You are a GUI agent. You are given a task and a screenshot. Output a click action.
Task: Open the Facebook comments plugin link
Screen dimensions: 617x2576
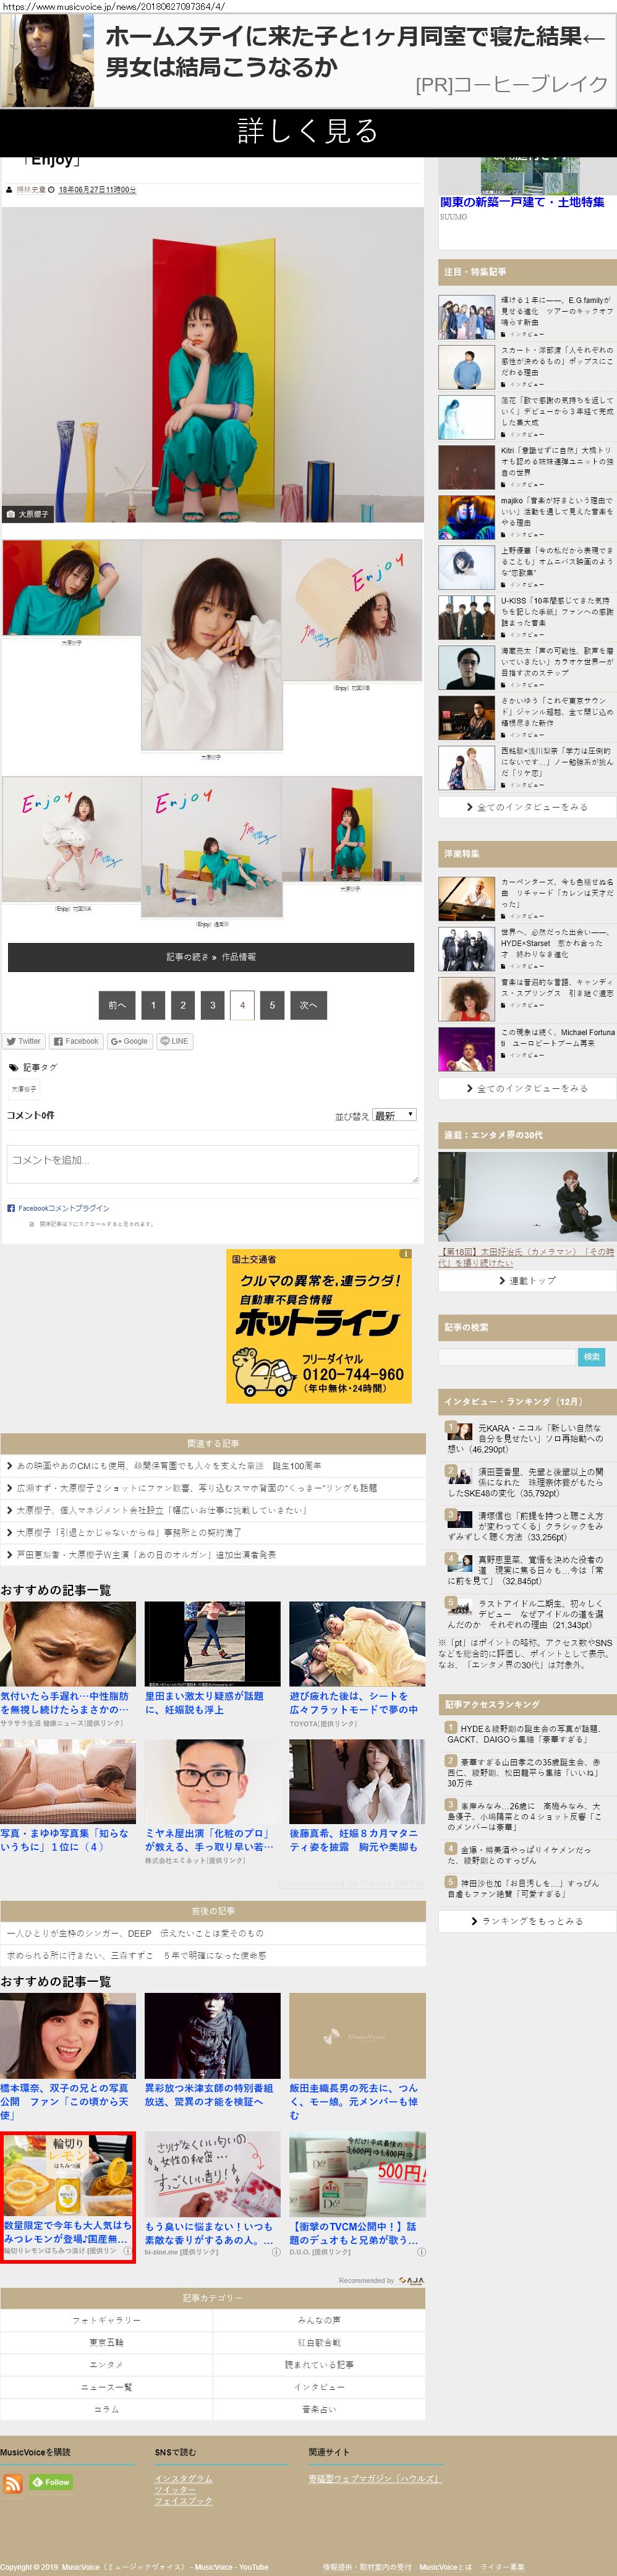click(63, 1208)
